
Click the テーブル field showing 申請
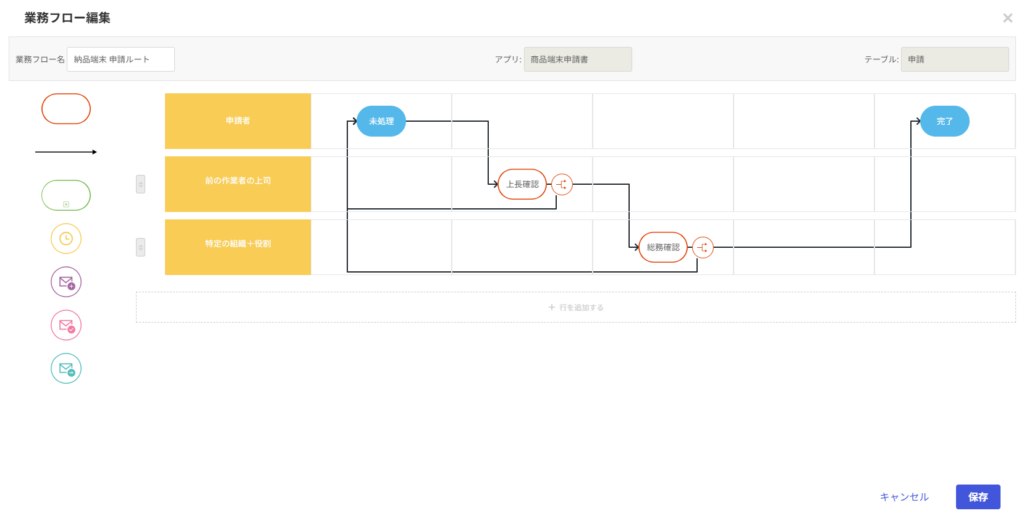pyautogui.click(x=953, y=59)
